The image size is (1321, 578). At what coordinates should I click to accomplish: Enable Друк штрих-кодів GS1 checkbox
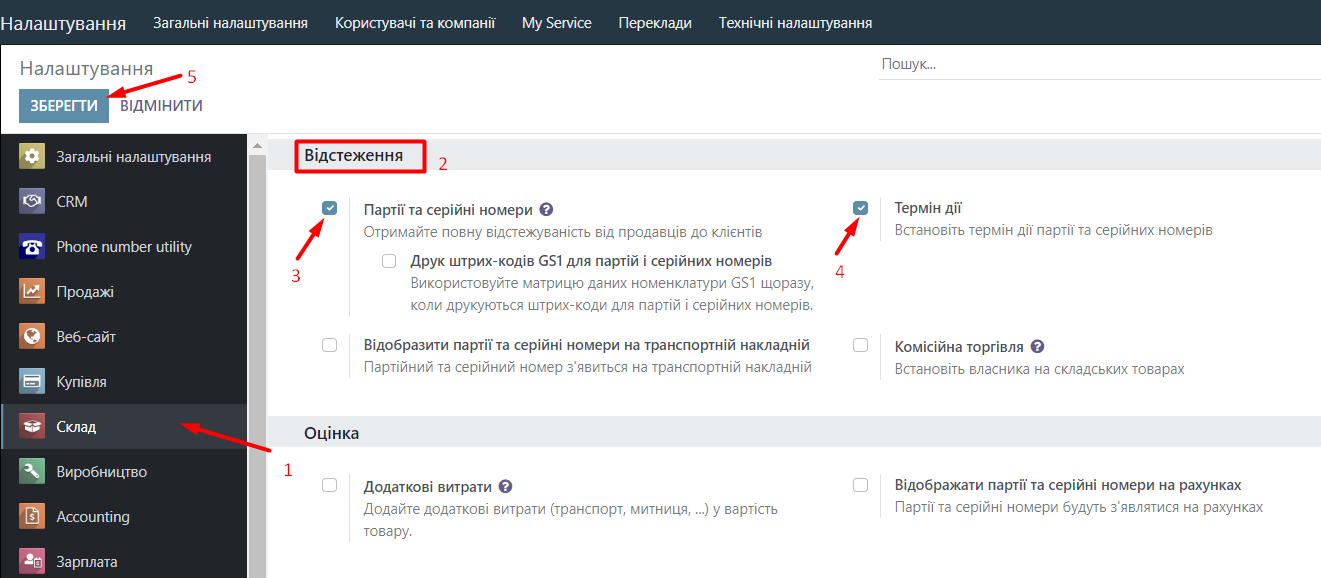389,262
